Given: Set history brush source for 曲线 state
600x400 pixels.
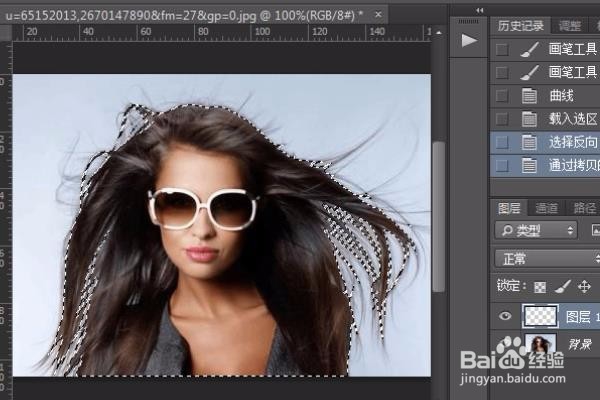Looking at the screenshot, I should pos(502,96).
